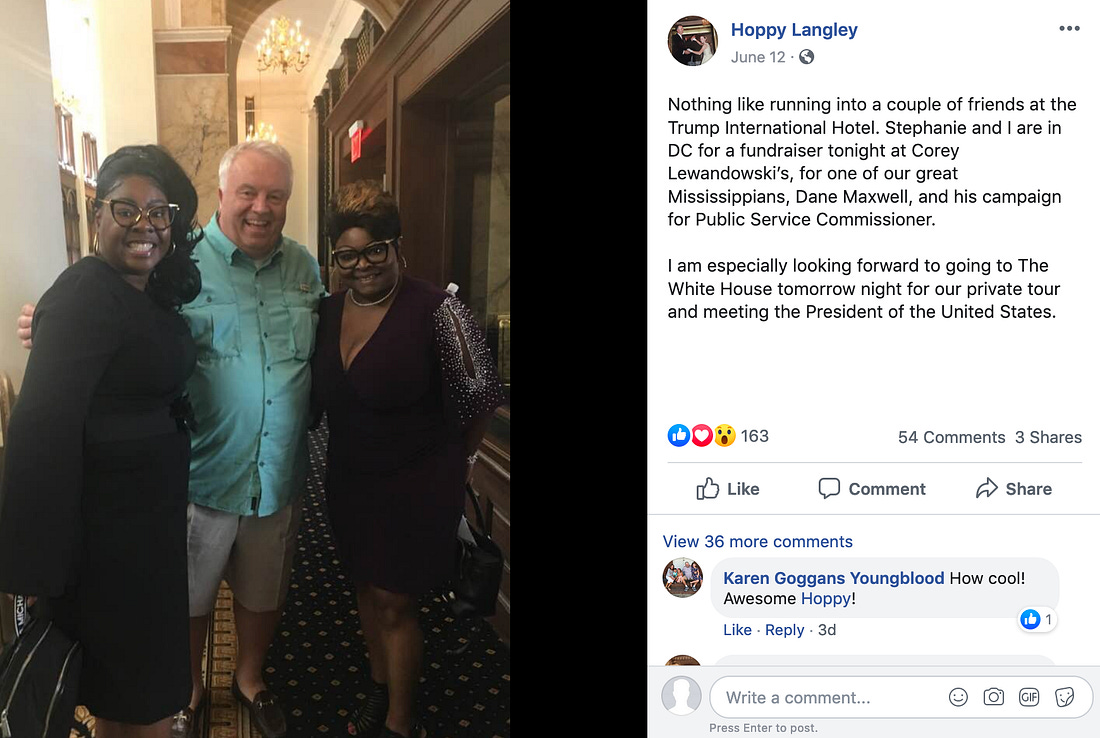This screenshot has height=738, width=1100.
Task: Add a GIF to the comment
Action: (1029, 697)
